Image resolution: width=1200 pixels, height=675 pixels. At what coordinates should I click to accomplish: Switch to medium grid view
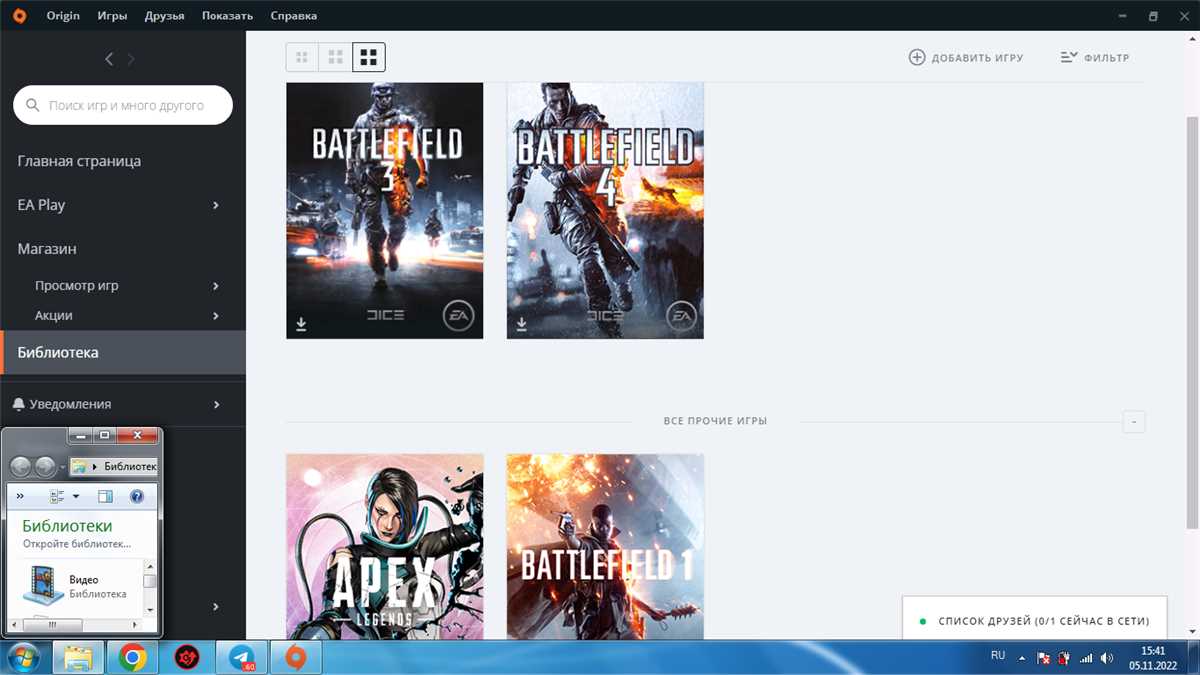click(335, 57)
